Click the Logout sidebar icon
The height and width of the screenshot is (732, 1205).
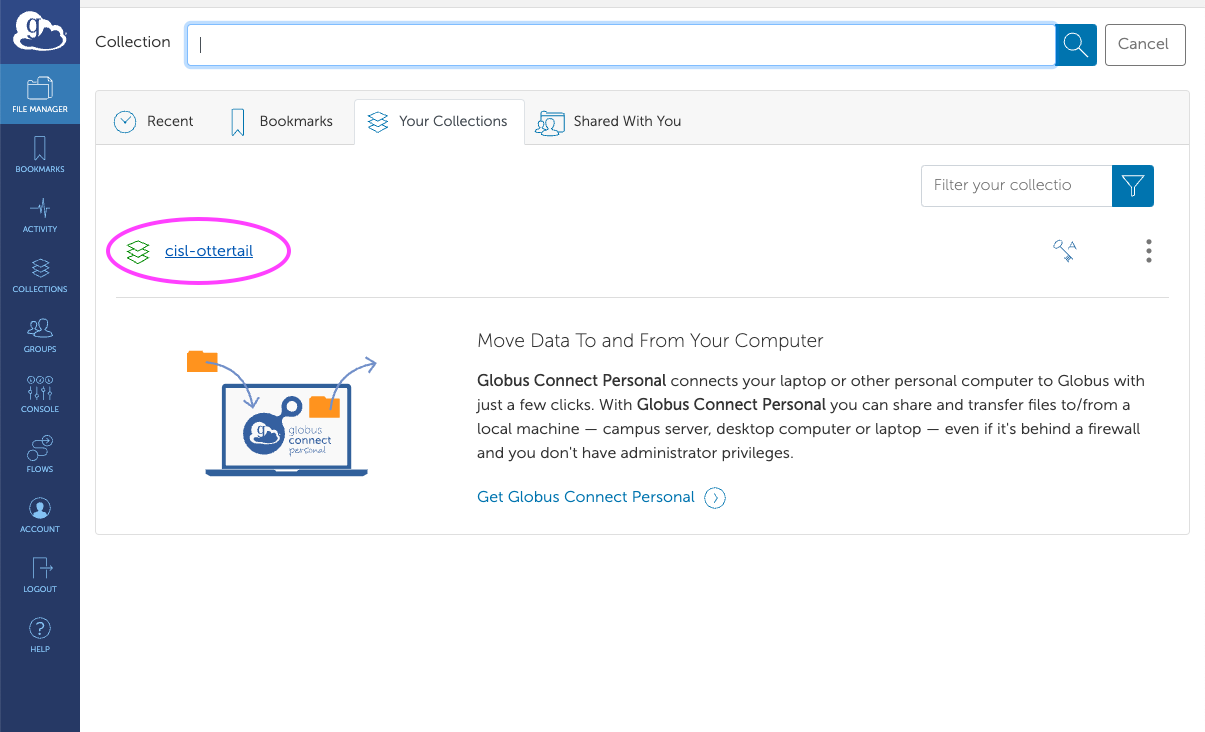(x=40, y=574)
